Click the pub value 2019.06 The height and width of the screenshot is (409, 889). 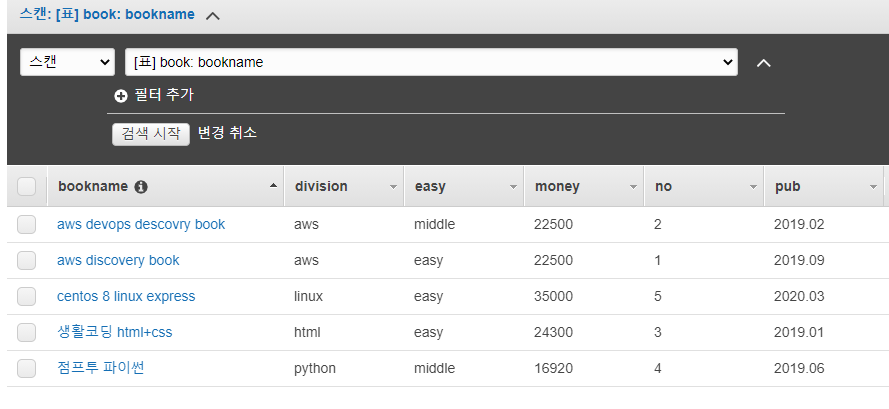[x=799, y=369]
